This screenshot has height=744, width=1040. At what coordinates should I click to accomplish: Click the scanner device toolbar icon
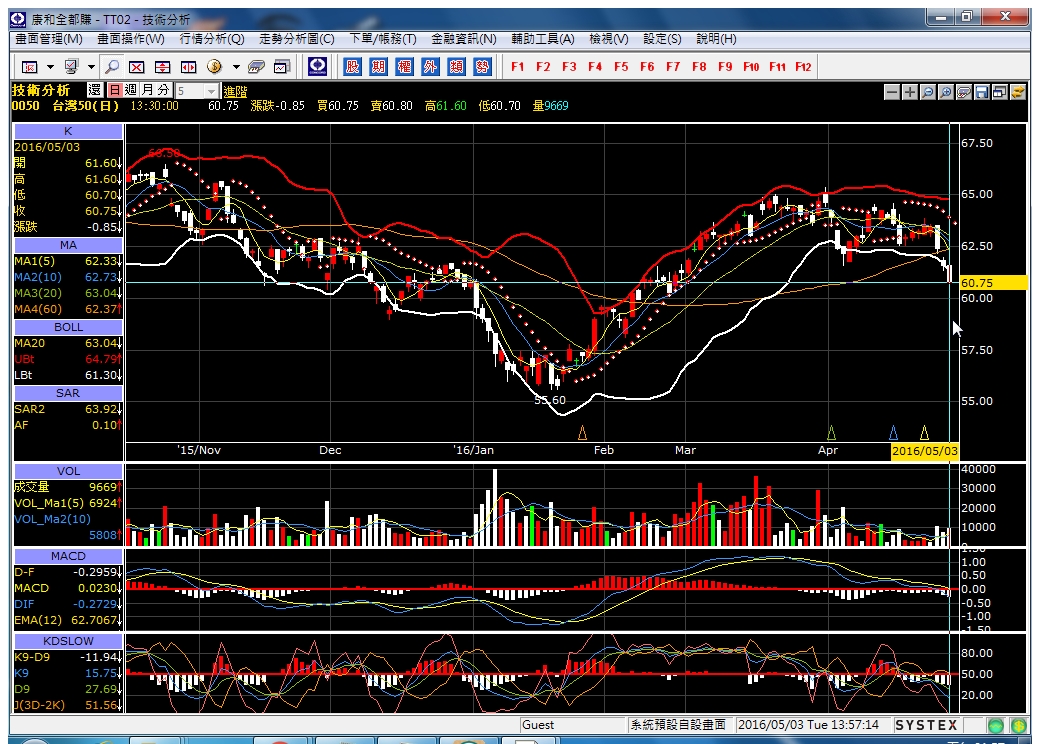pyautogui.click(x=256, y=66)
